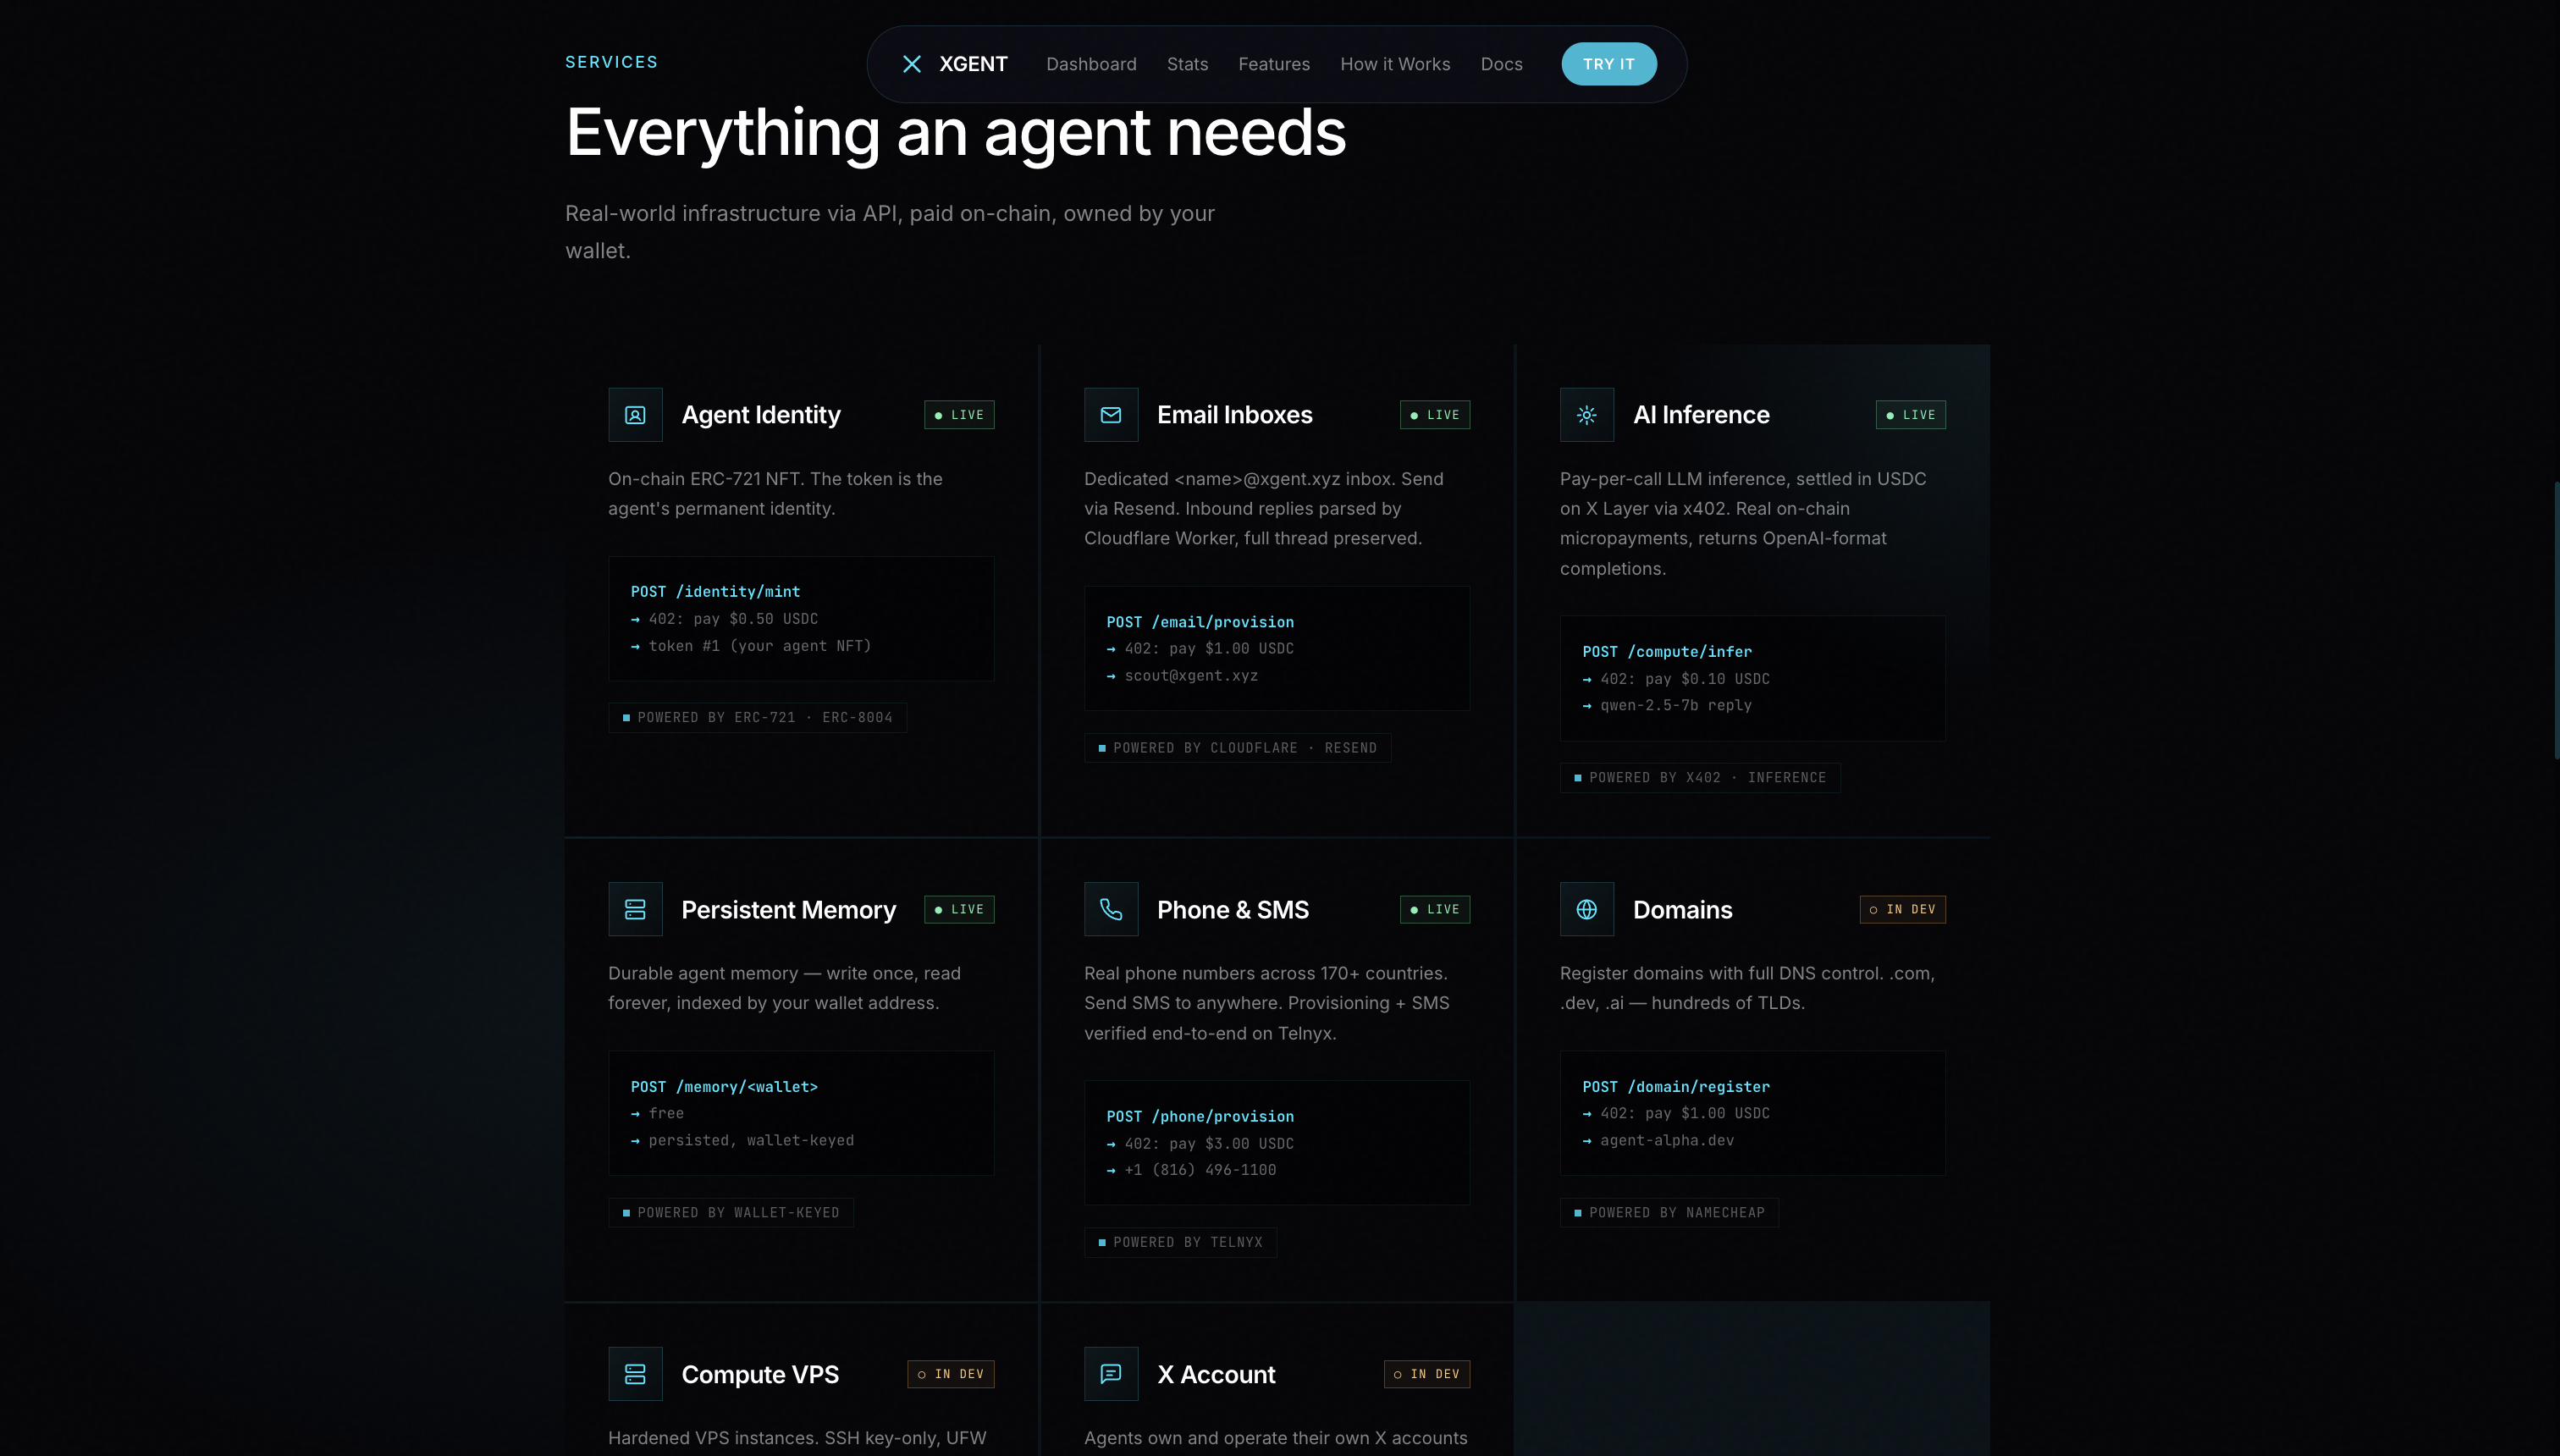The width and height of the screenshot is (2560, 1456).
Task: Click the Phone & SMS handset icon
Action: click(1111, 909)
